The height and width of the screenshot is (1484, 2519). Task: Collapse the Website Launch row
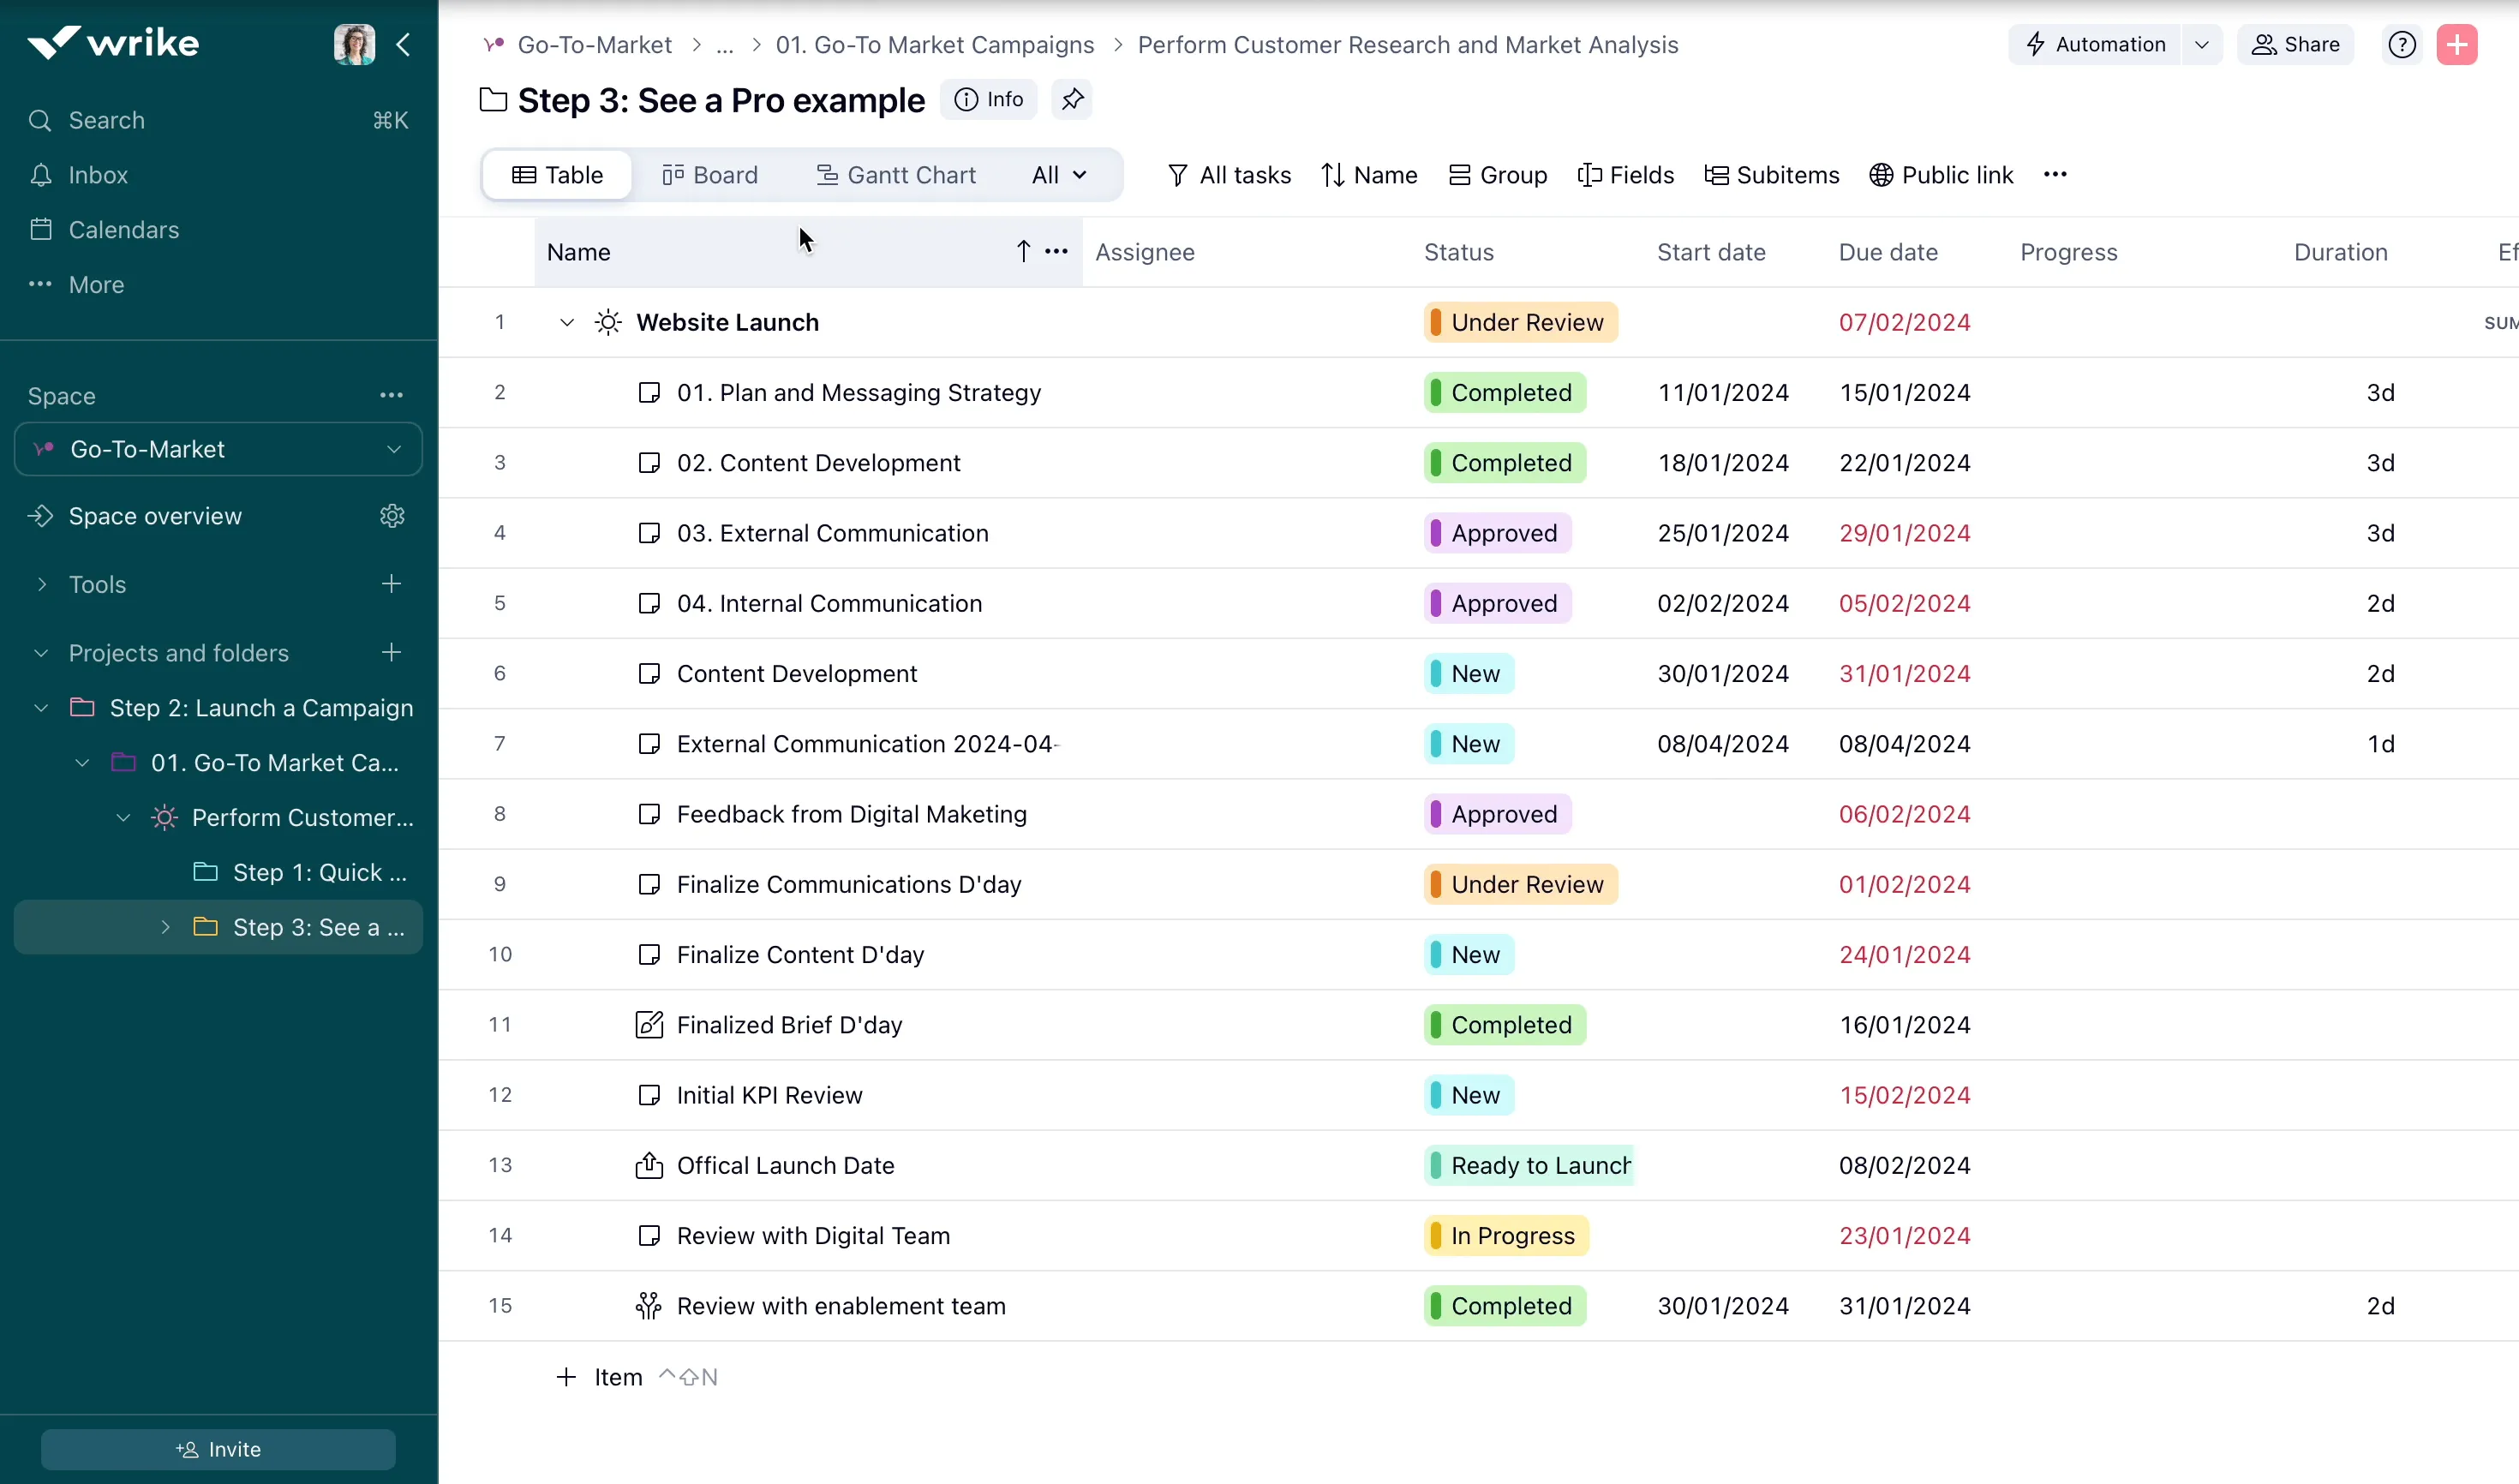567,322
